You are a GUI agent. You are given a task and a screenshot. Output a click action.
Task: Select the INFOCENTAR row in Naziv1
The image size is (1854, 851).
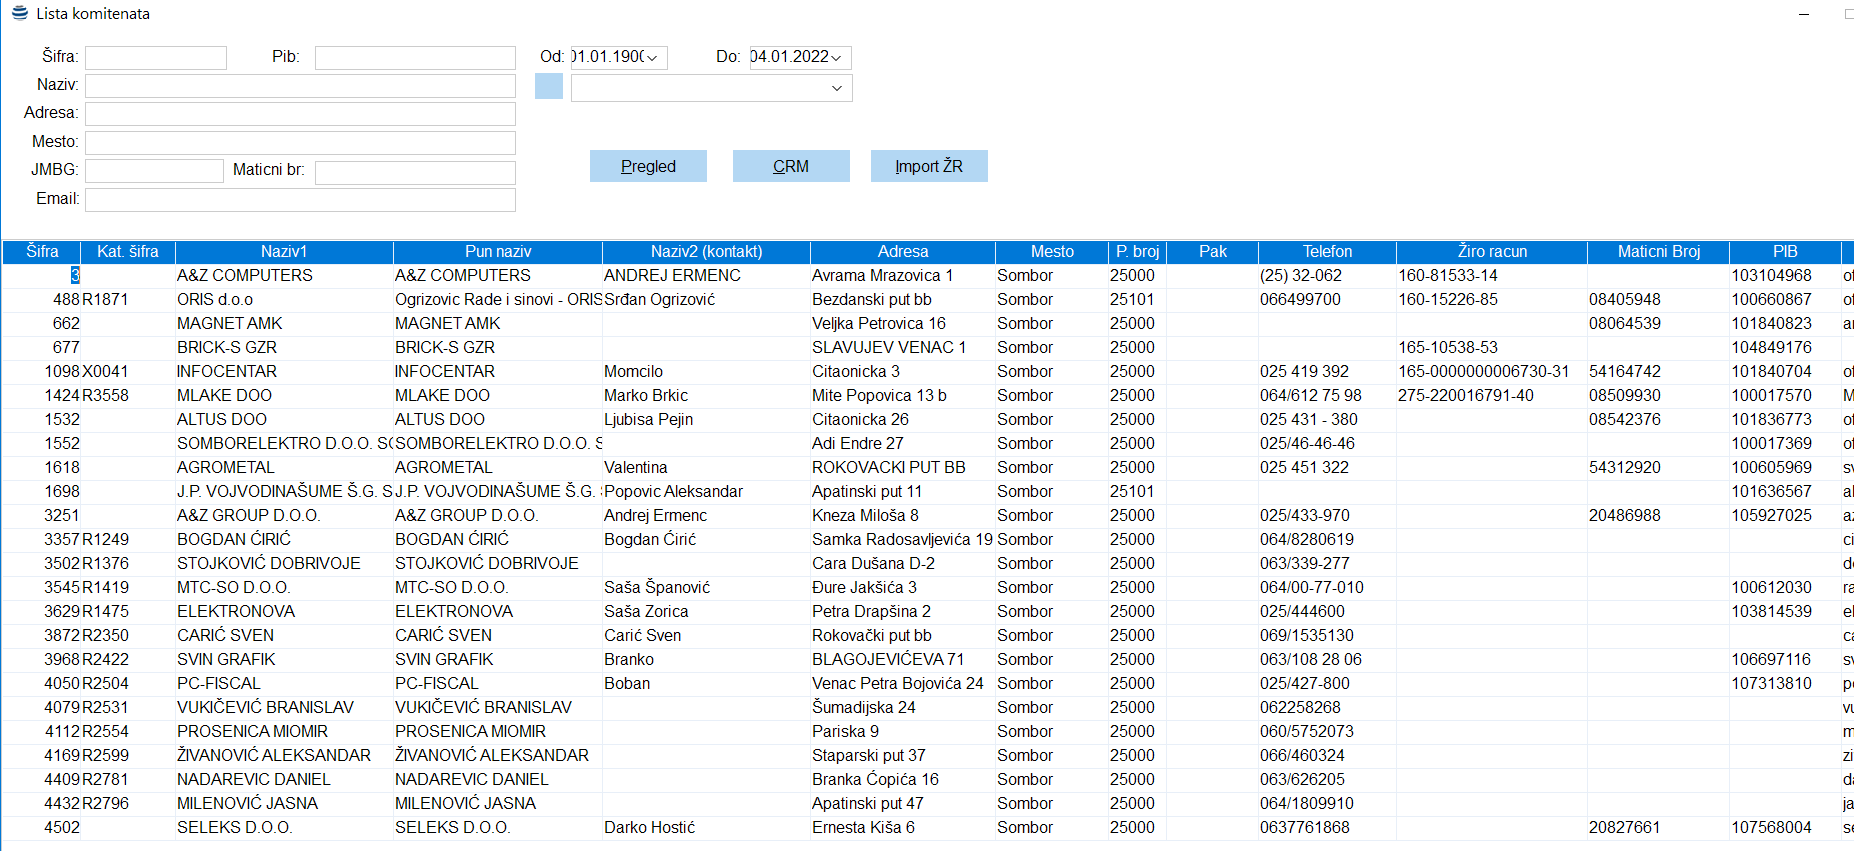(227, 372)
